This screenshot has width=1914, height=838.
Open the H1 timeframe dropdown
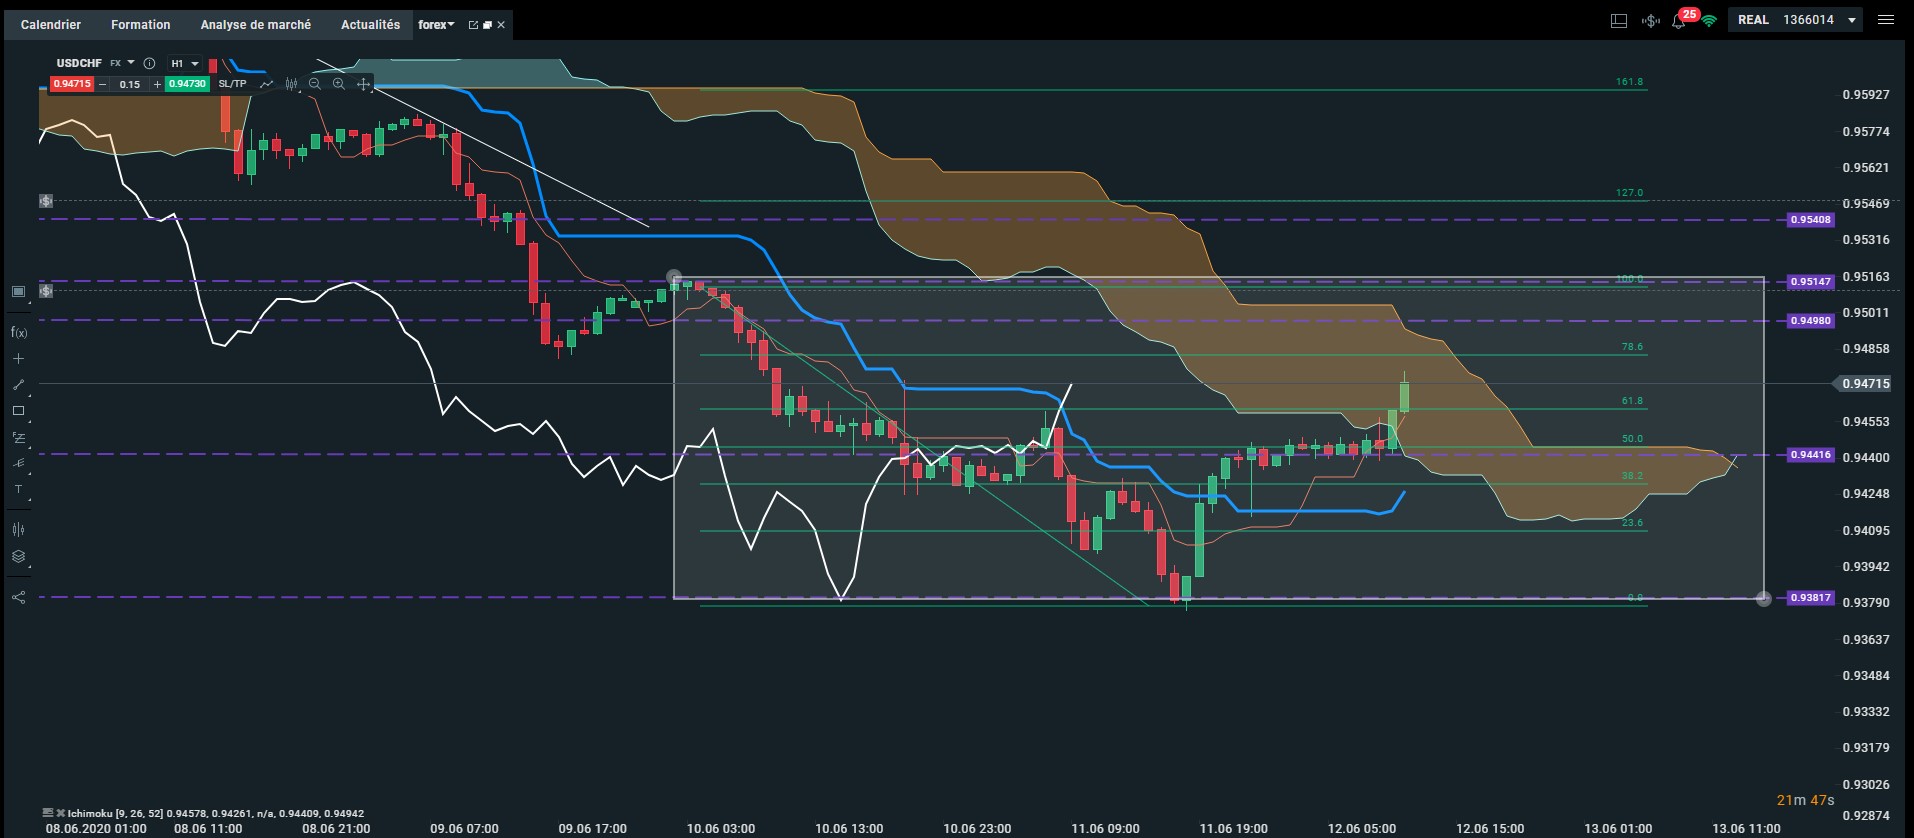tap(185, 63)
